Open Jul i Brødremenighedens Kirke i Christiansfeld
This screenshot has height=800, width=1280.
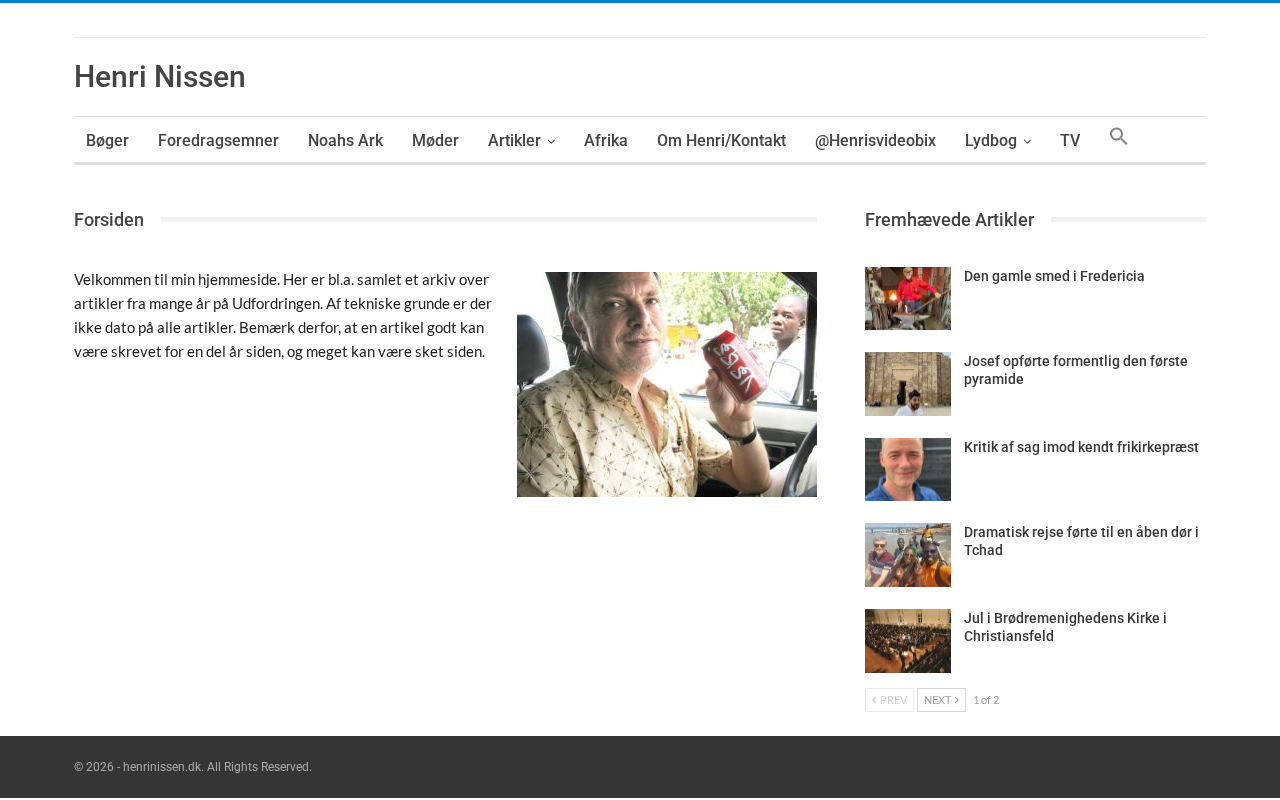(x=1065, y=627)
